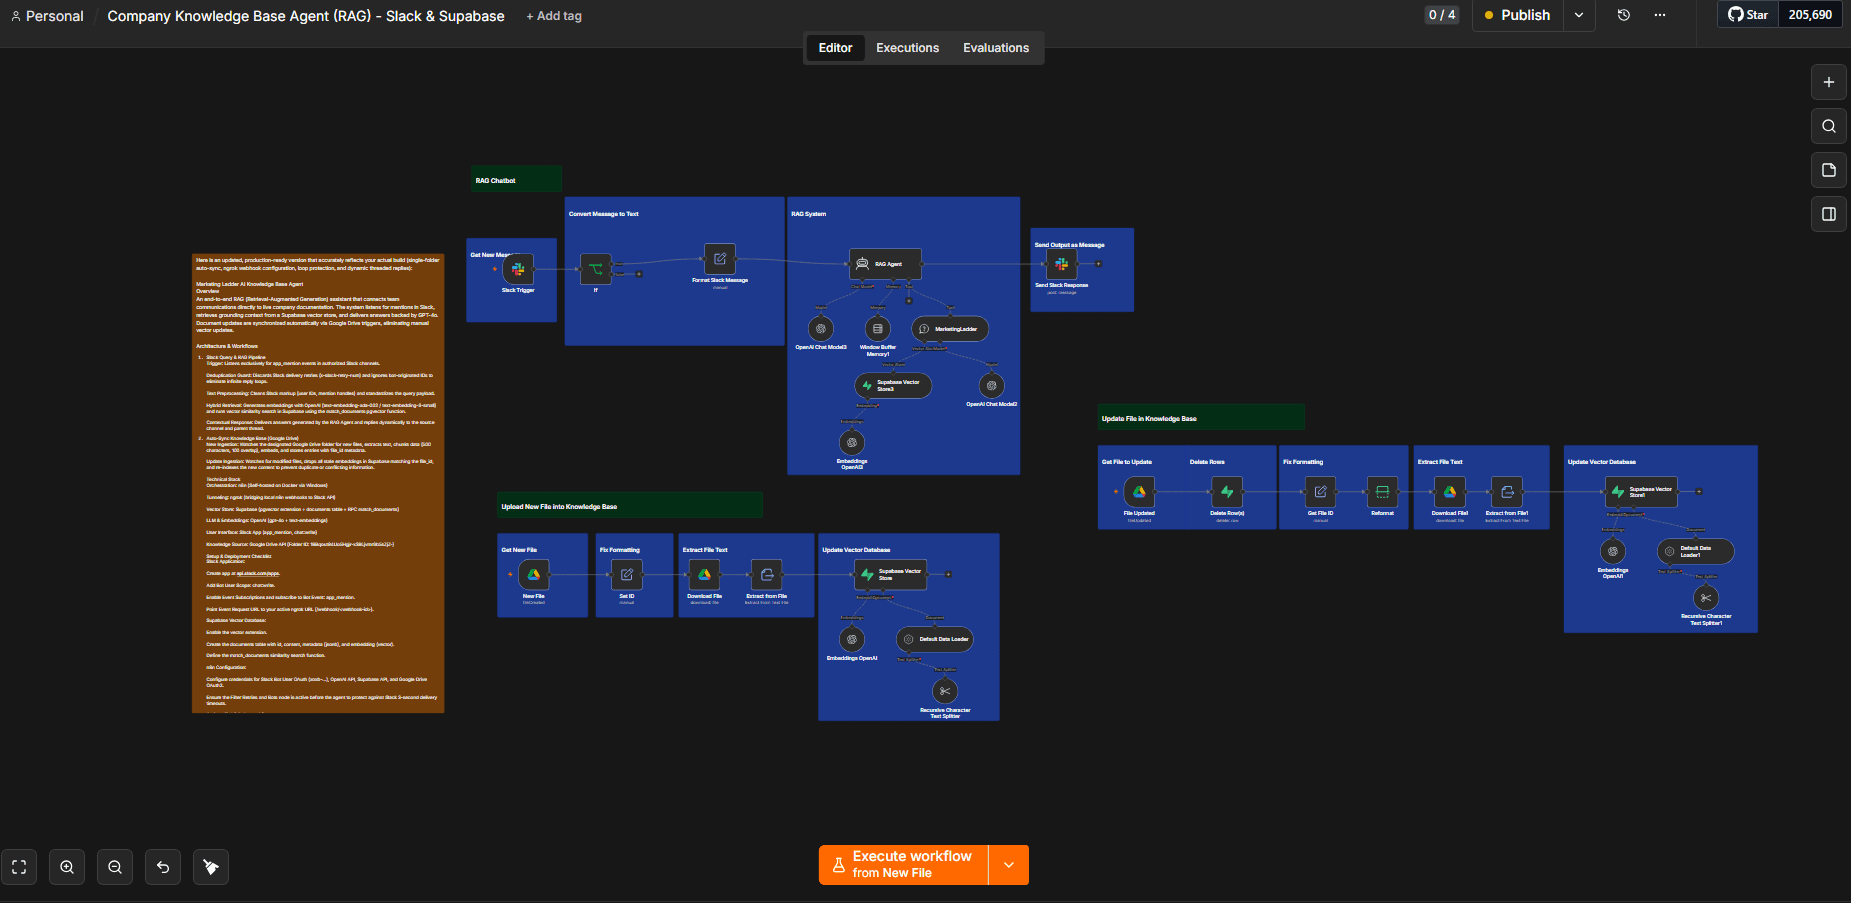Open the Default Data Loader node

coord(935,639)
